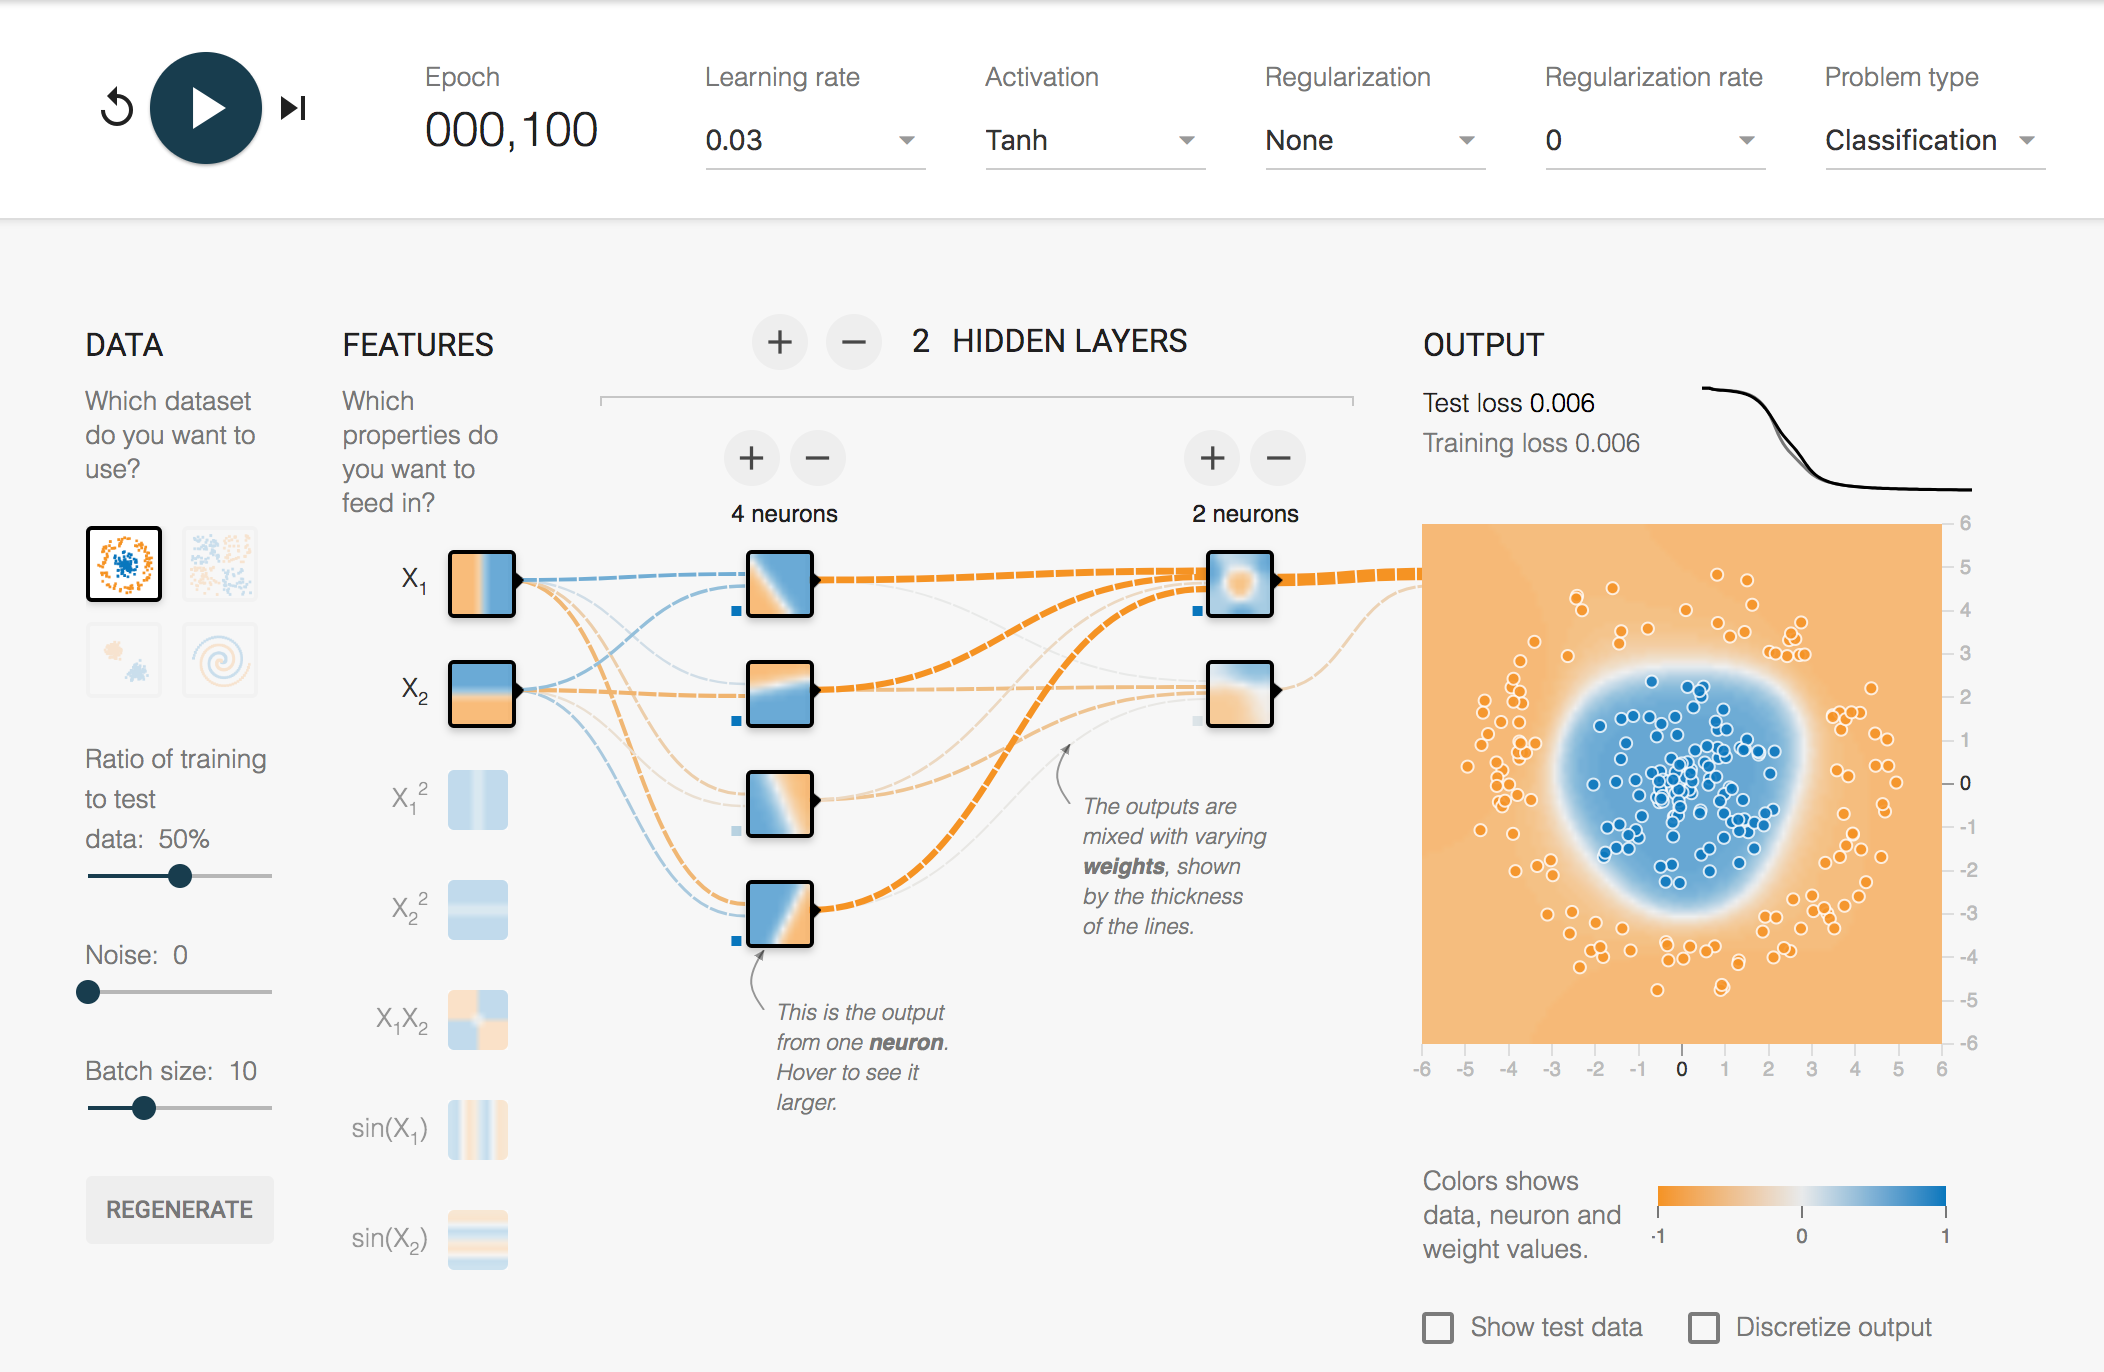Select the spiral dataset
Image resolution: width=2104 pixels, height=1372 pixels.
[x=220, y=660]
